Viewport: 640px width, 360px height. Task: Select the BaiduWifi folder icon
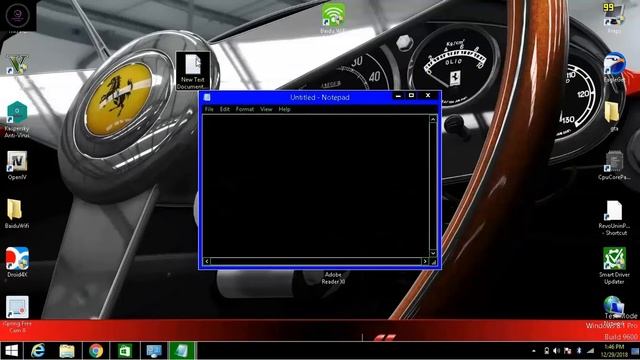[16, 213]
